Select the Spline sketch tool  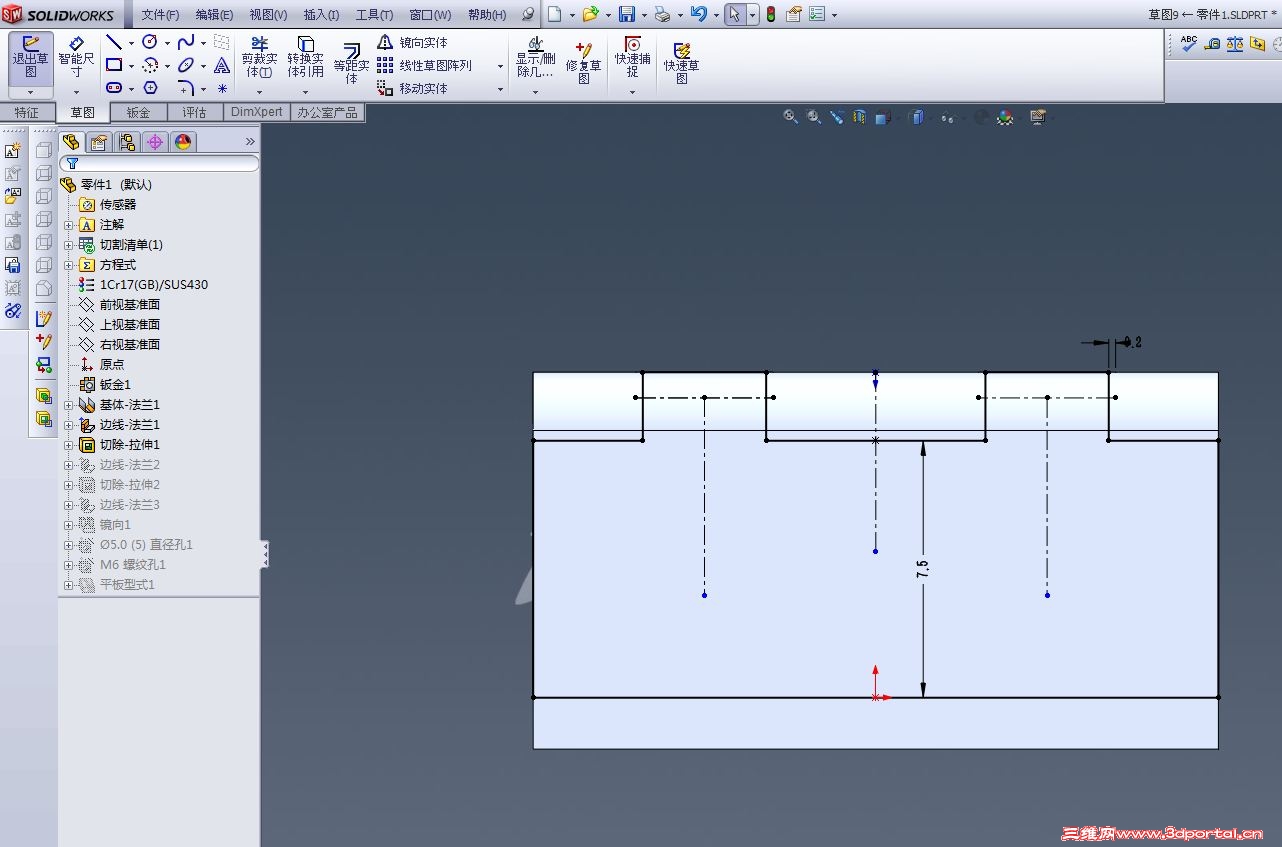185,43
